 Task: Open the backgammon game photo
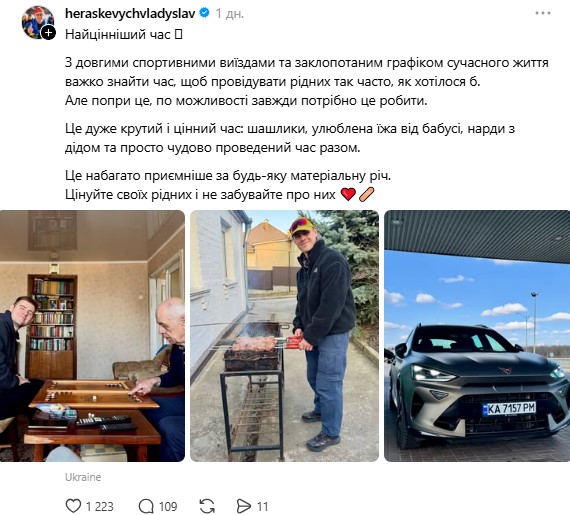(x=92, y=336)
